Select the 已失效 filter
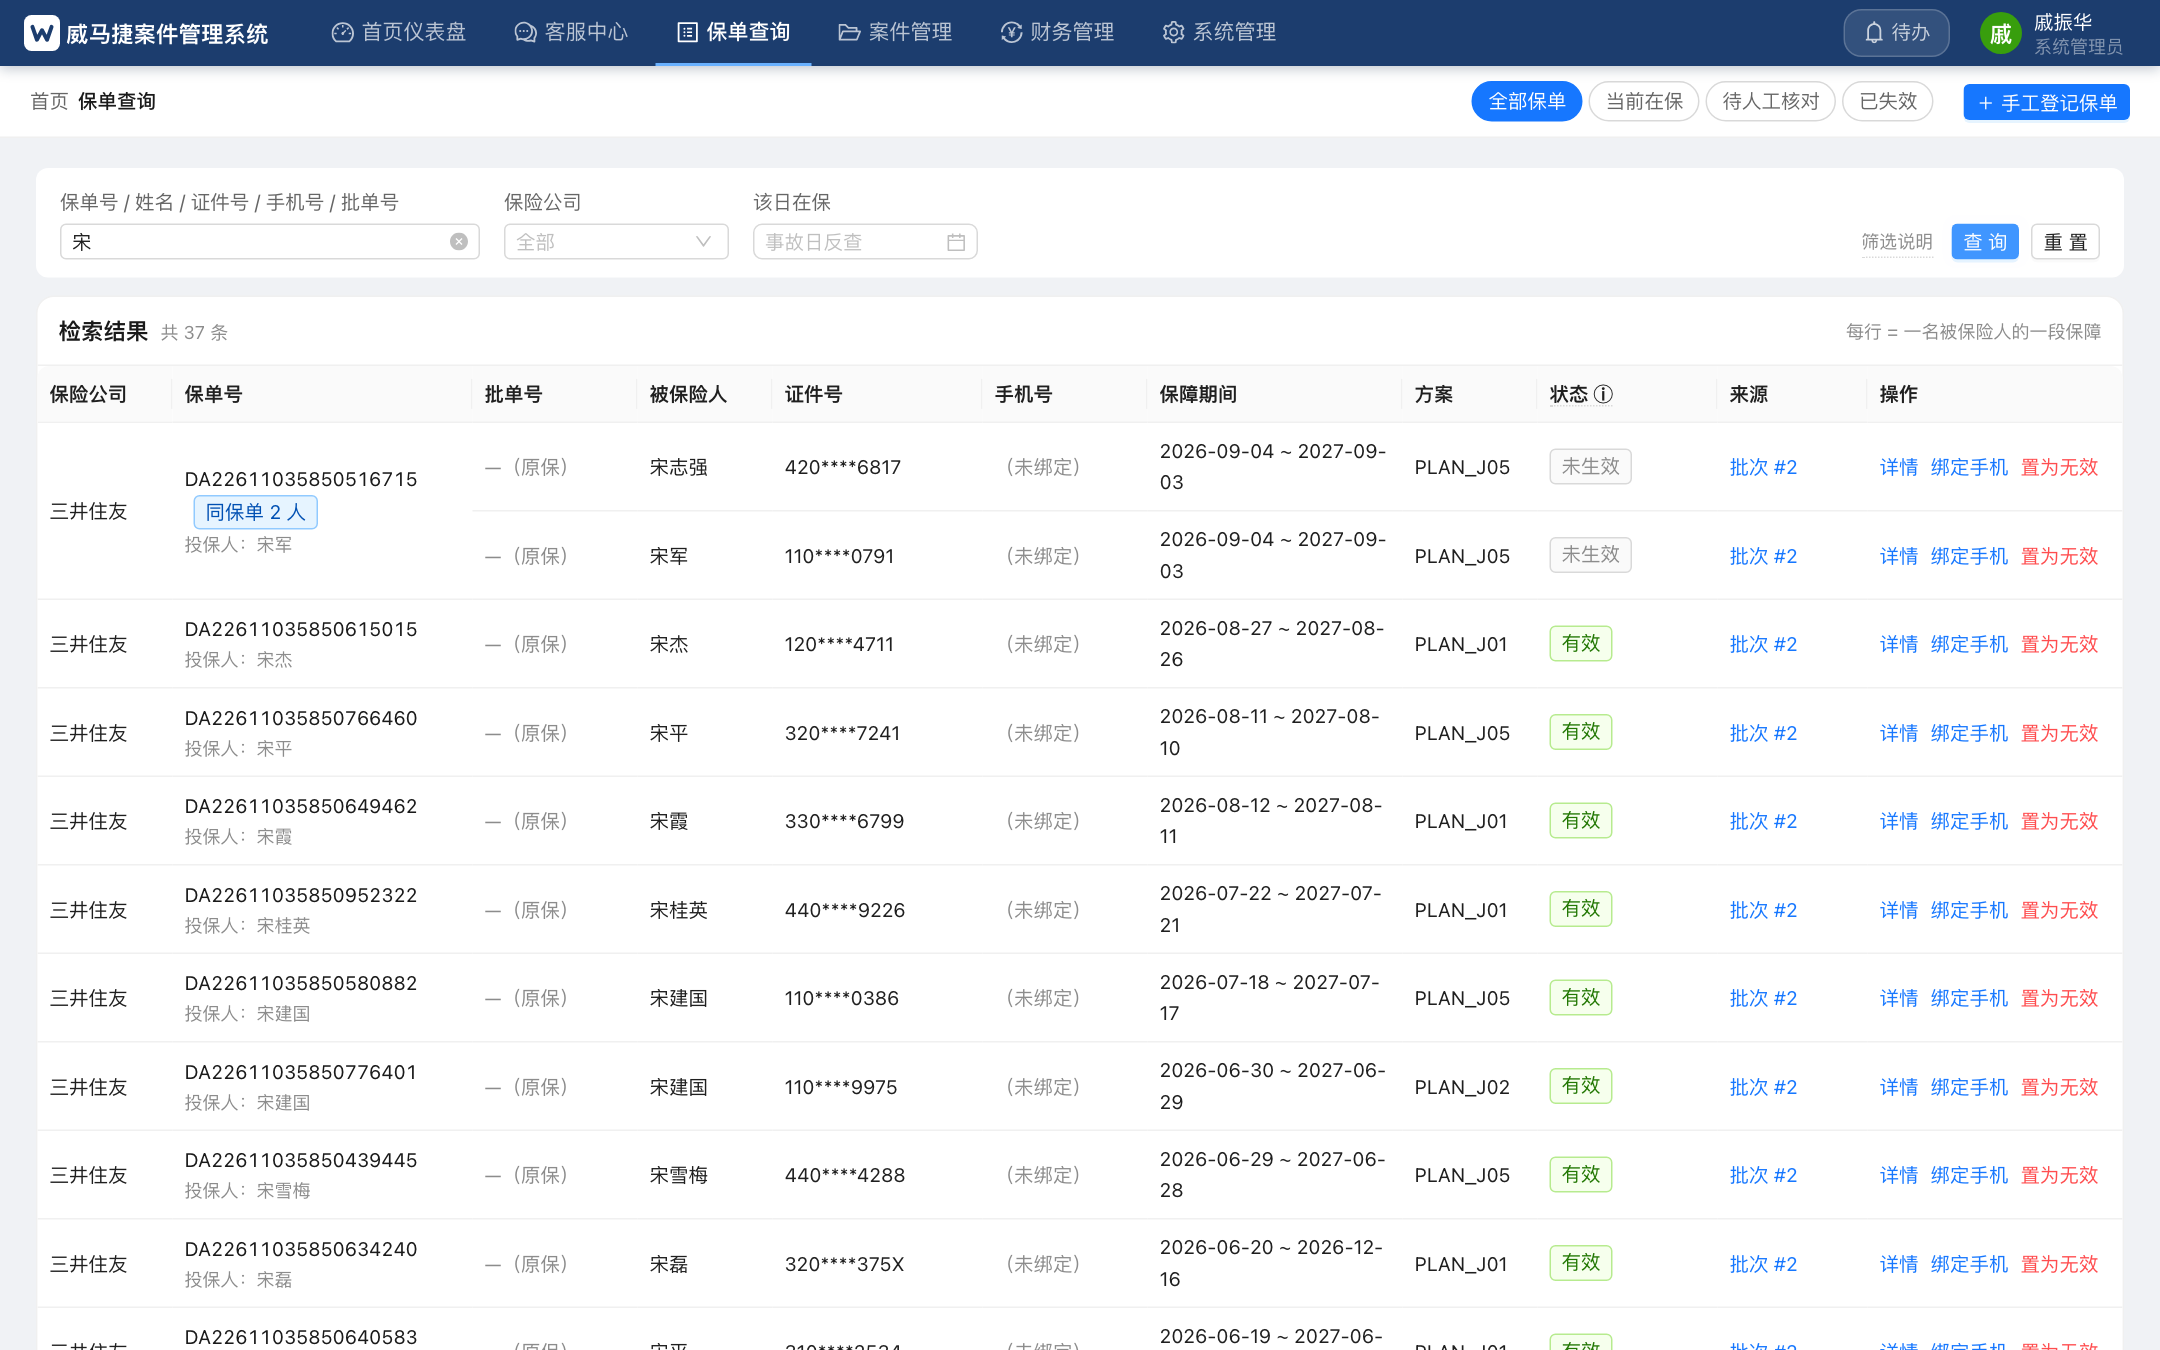This screenshot has width=2160, height=1350. coord(1888,101)
